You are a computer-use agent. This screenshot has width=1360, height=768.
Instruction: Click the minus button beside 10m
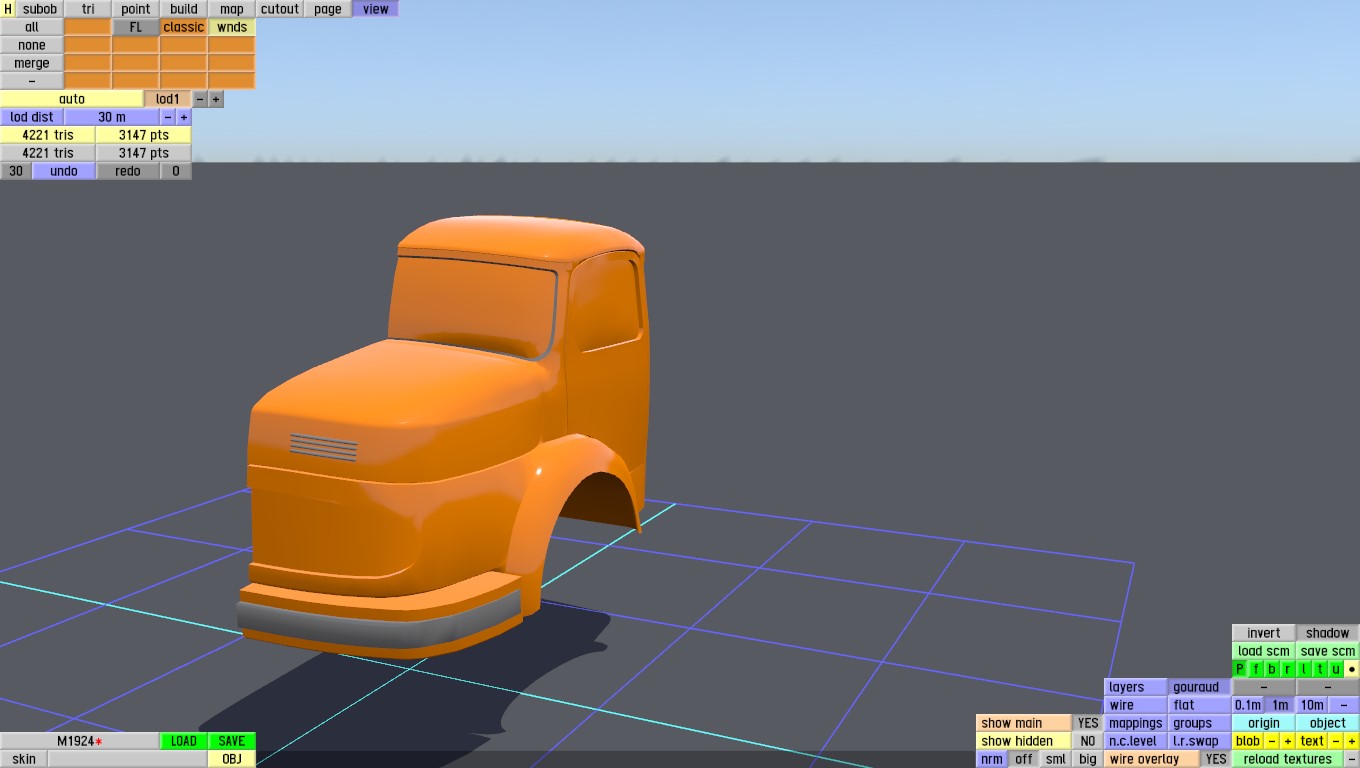point(1344,705)
